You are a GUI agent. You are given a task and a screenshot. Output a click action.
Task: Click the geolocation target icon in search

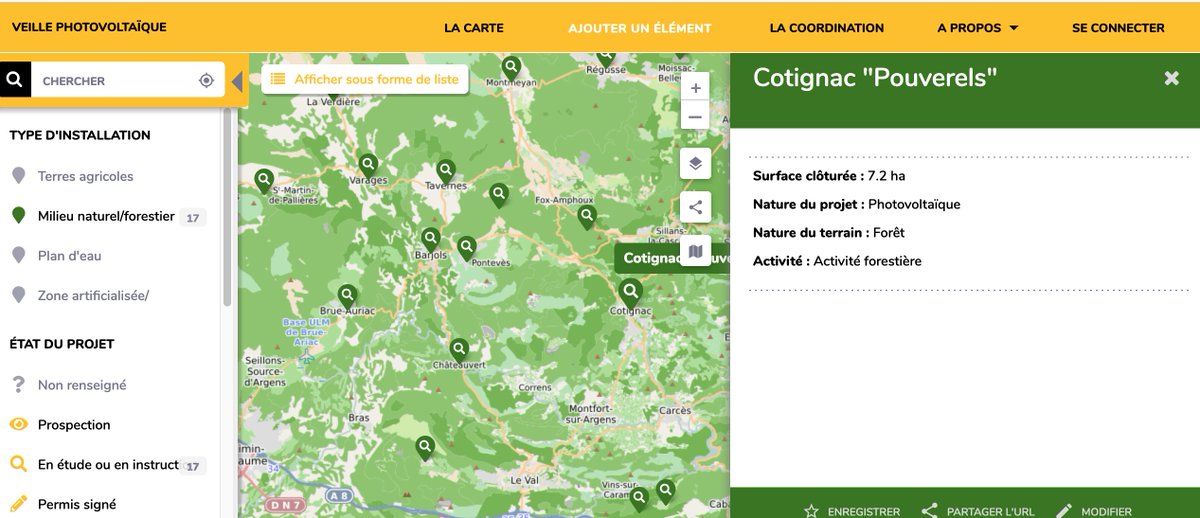[206, 80]
